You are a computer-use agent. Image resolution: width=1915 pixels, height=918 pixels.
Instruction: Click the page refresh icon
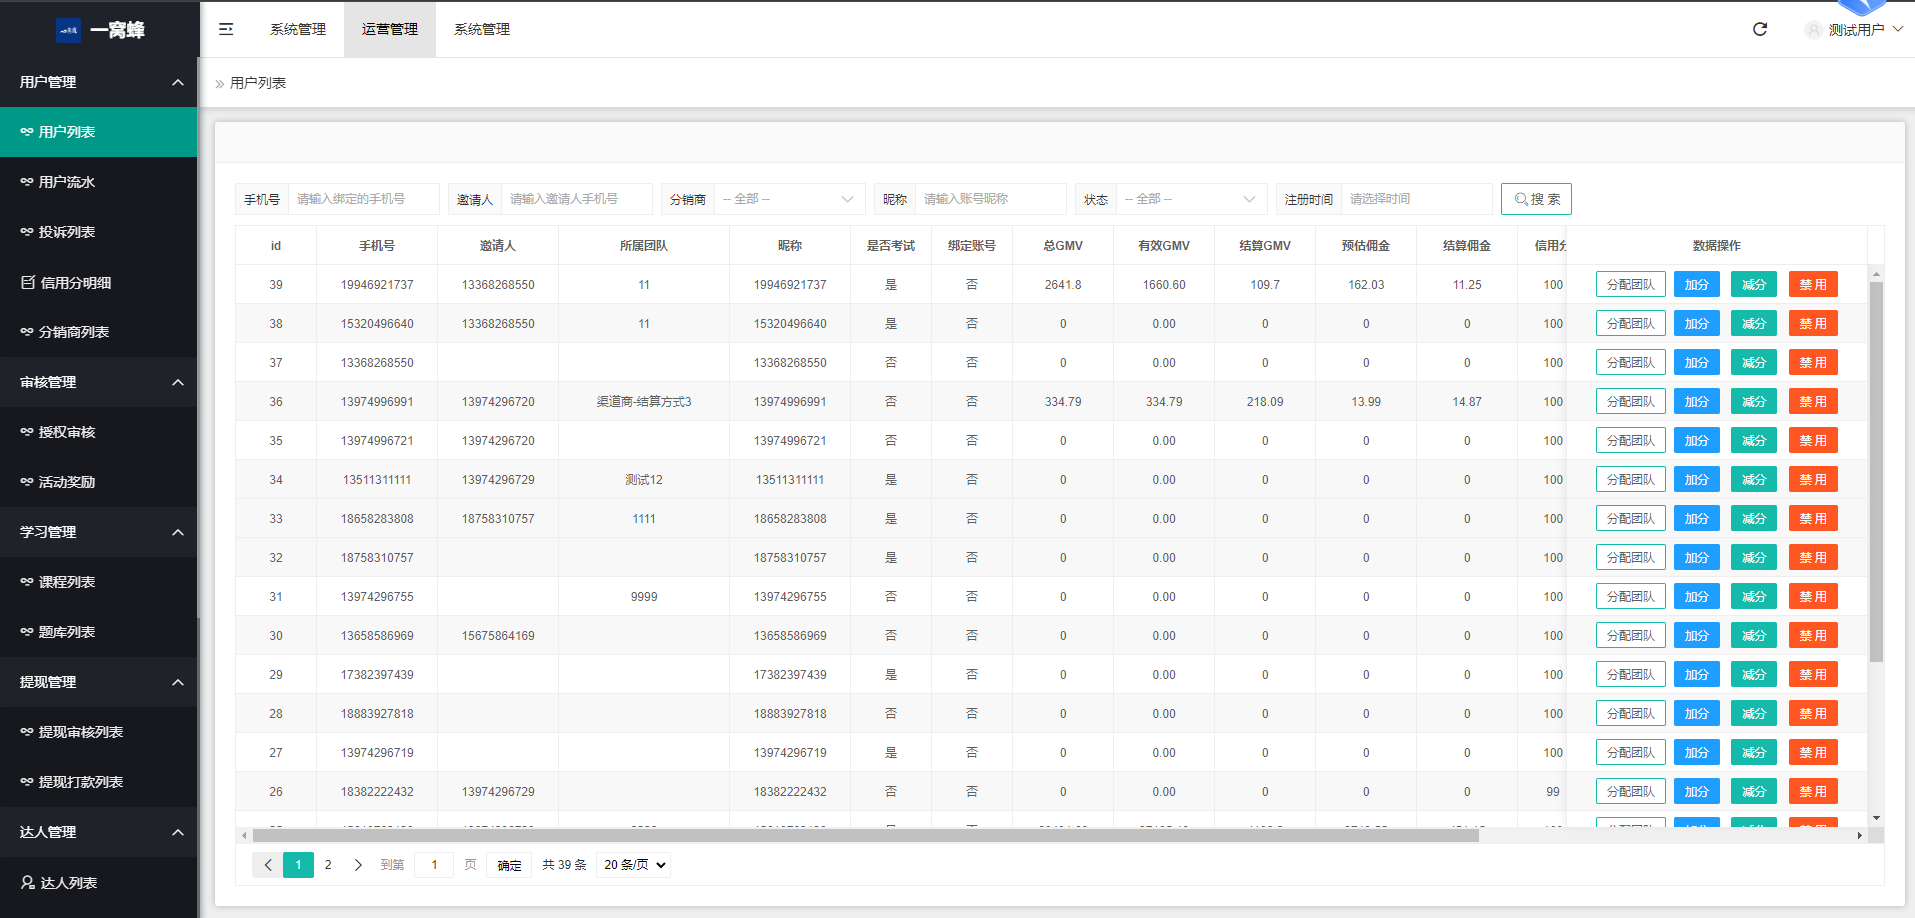coord(1760,29)
